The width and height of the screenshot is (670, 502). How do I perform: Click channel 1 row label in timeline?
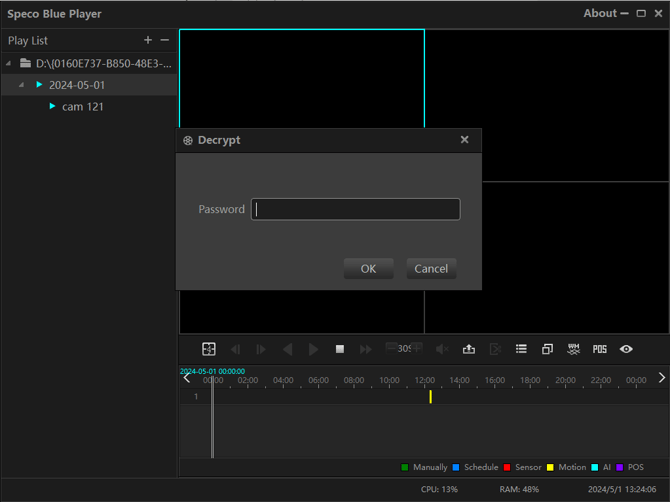(196, 396)
